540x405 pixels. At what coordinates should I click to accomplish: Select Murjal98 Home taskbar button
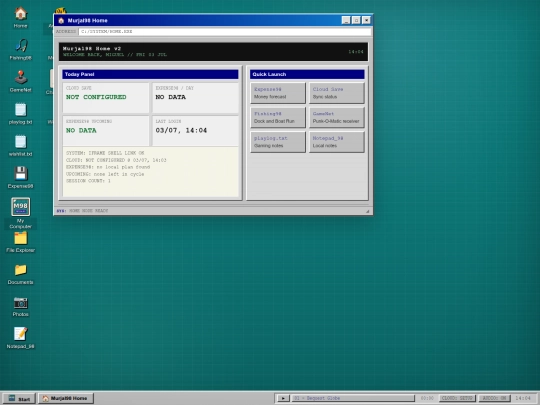point(66,398)
